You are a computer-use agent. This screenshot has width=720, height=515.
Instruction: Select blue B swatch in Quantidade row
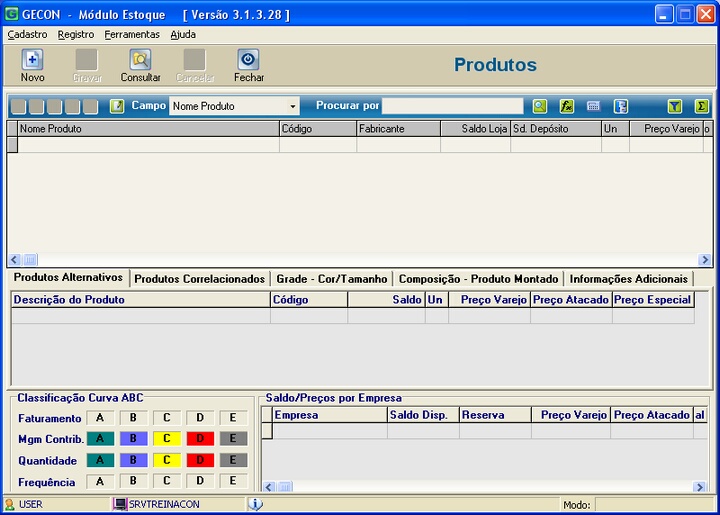point(134,460)
